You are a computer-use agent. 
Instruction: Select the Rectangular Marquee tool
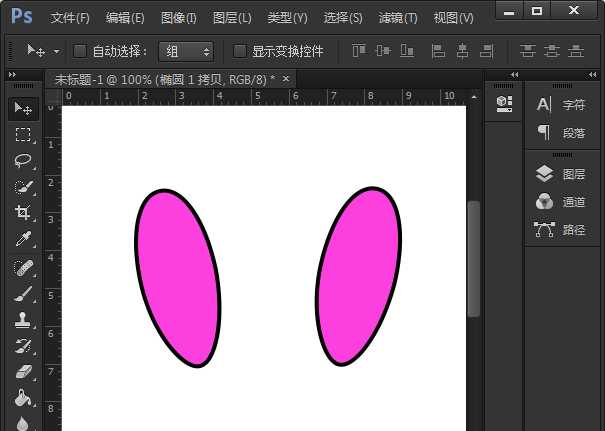(x=23, y=134)
